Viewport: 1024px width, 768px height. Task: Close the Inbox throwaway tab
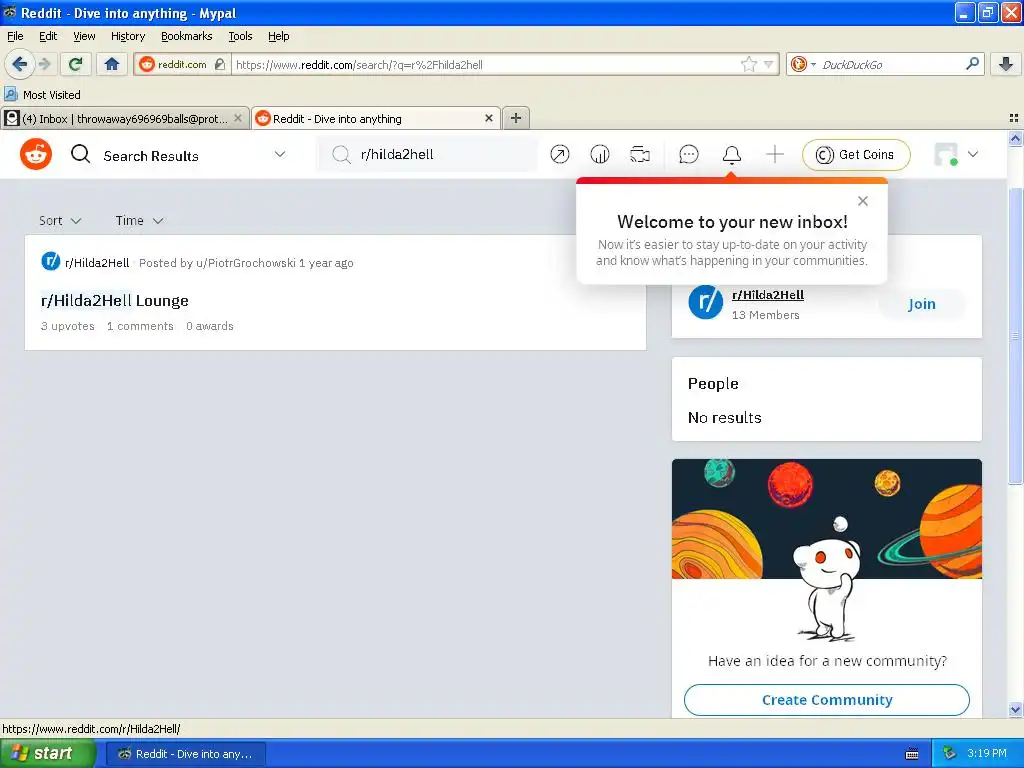[x=238, y=118]
